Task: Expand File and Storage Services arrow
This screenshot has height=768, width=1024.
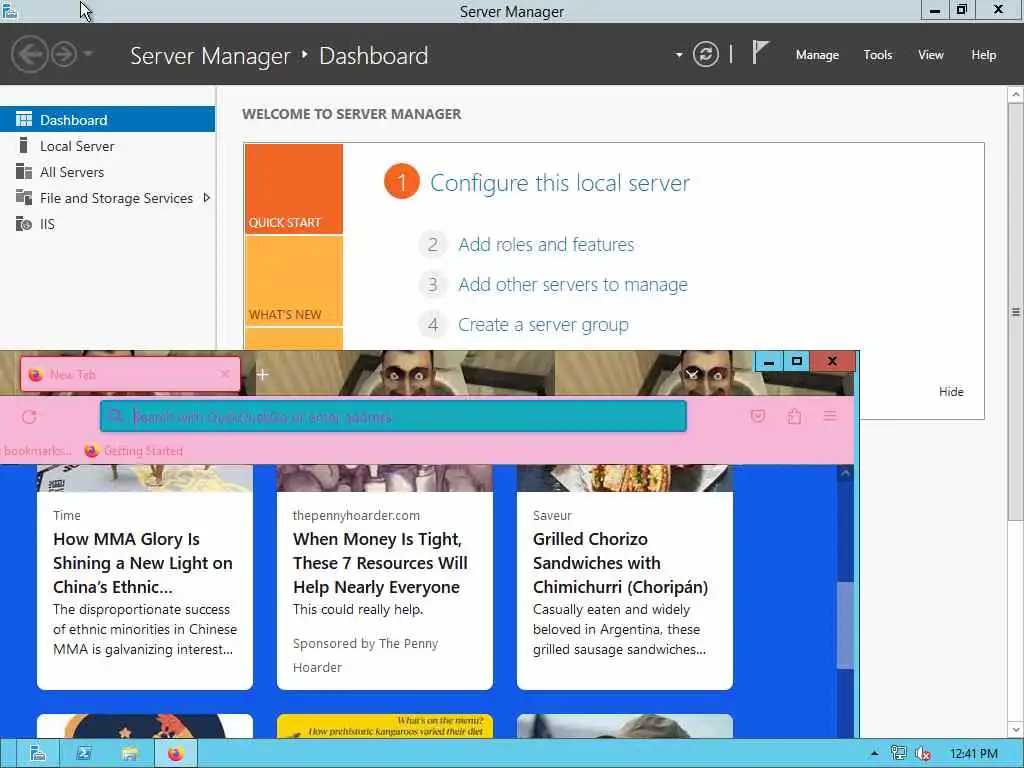Action: click(x=206, y=197)
